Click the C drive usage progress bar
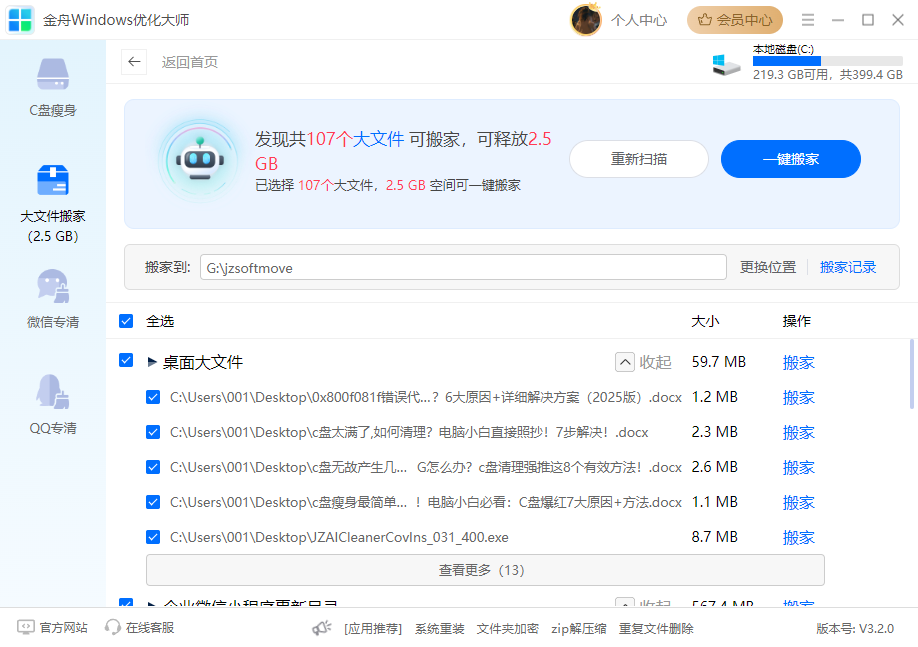Screen dimensions: 918x647 tap(827, 61)
